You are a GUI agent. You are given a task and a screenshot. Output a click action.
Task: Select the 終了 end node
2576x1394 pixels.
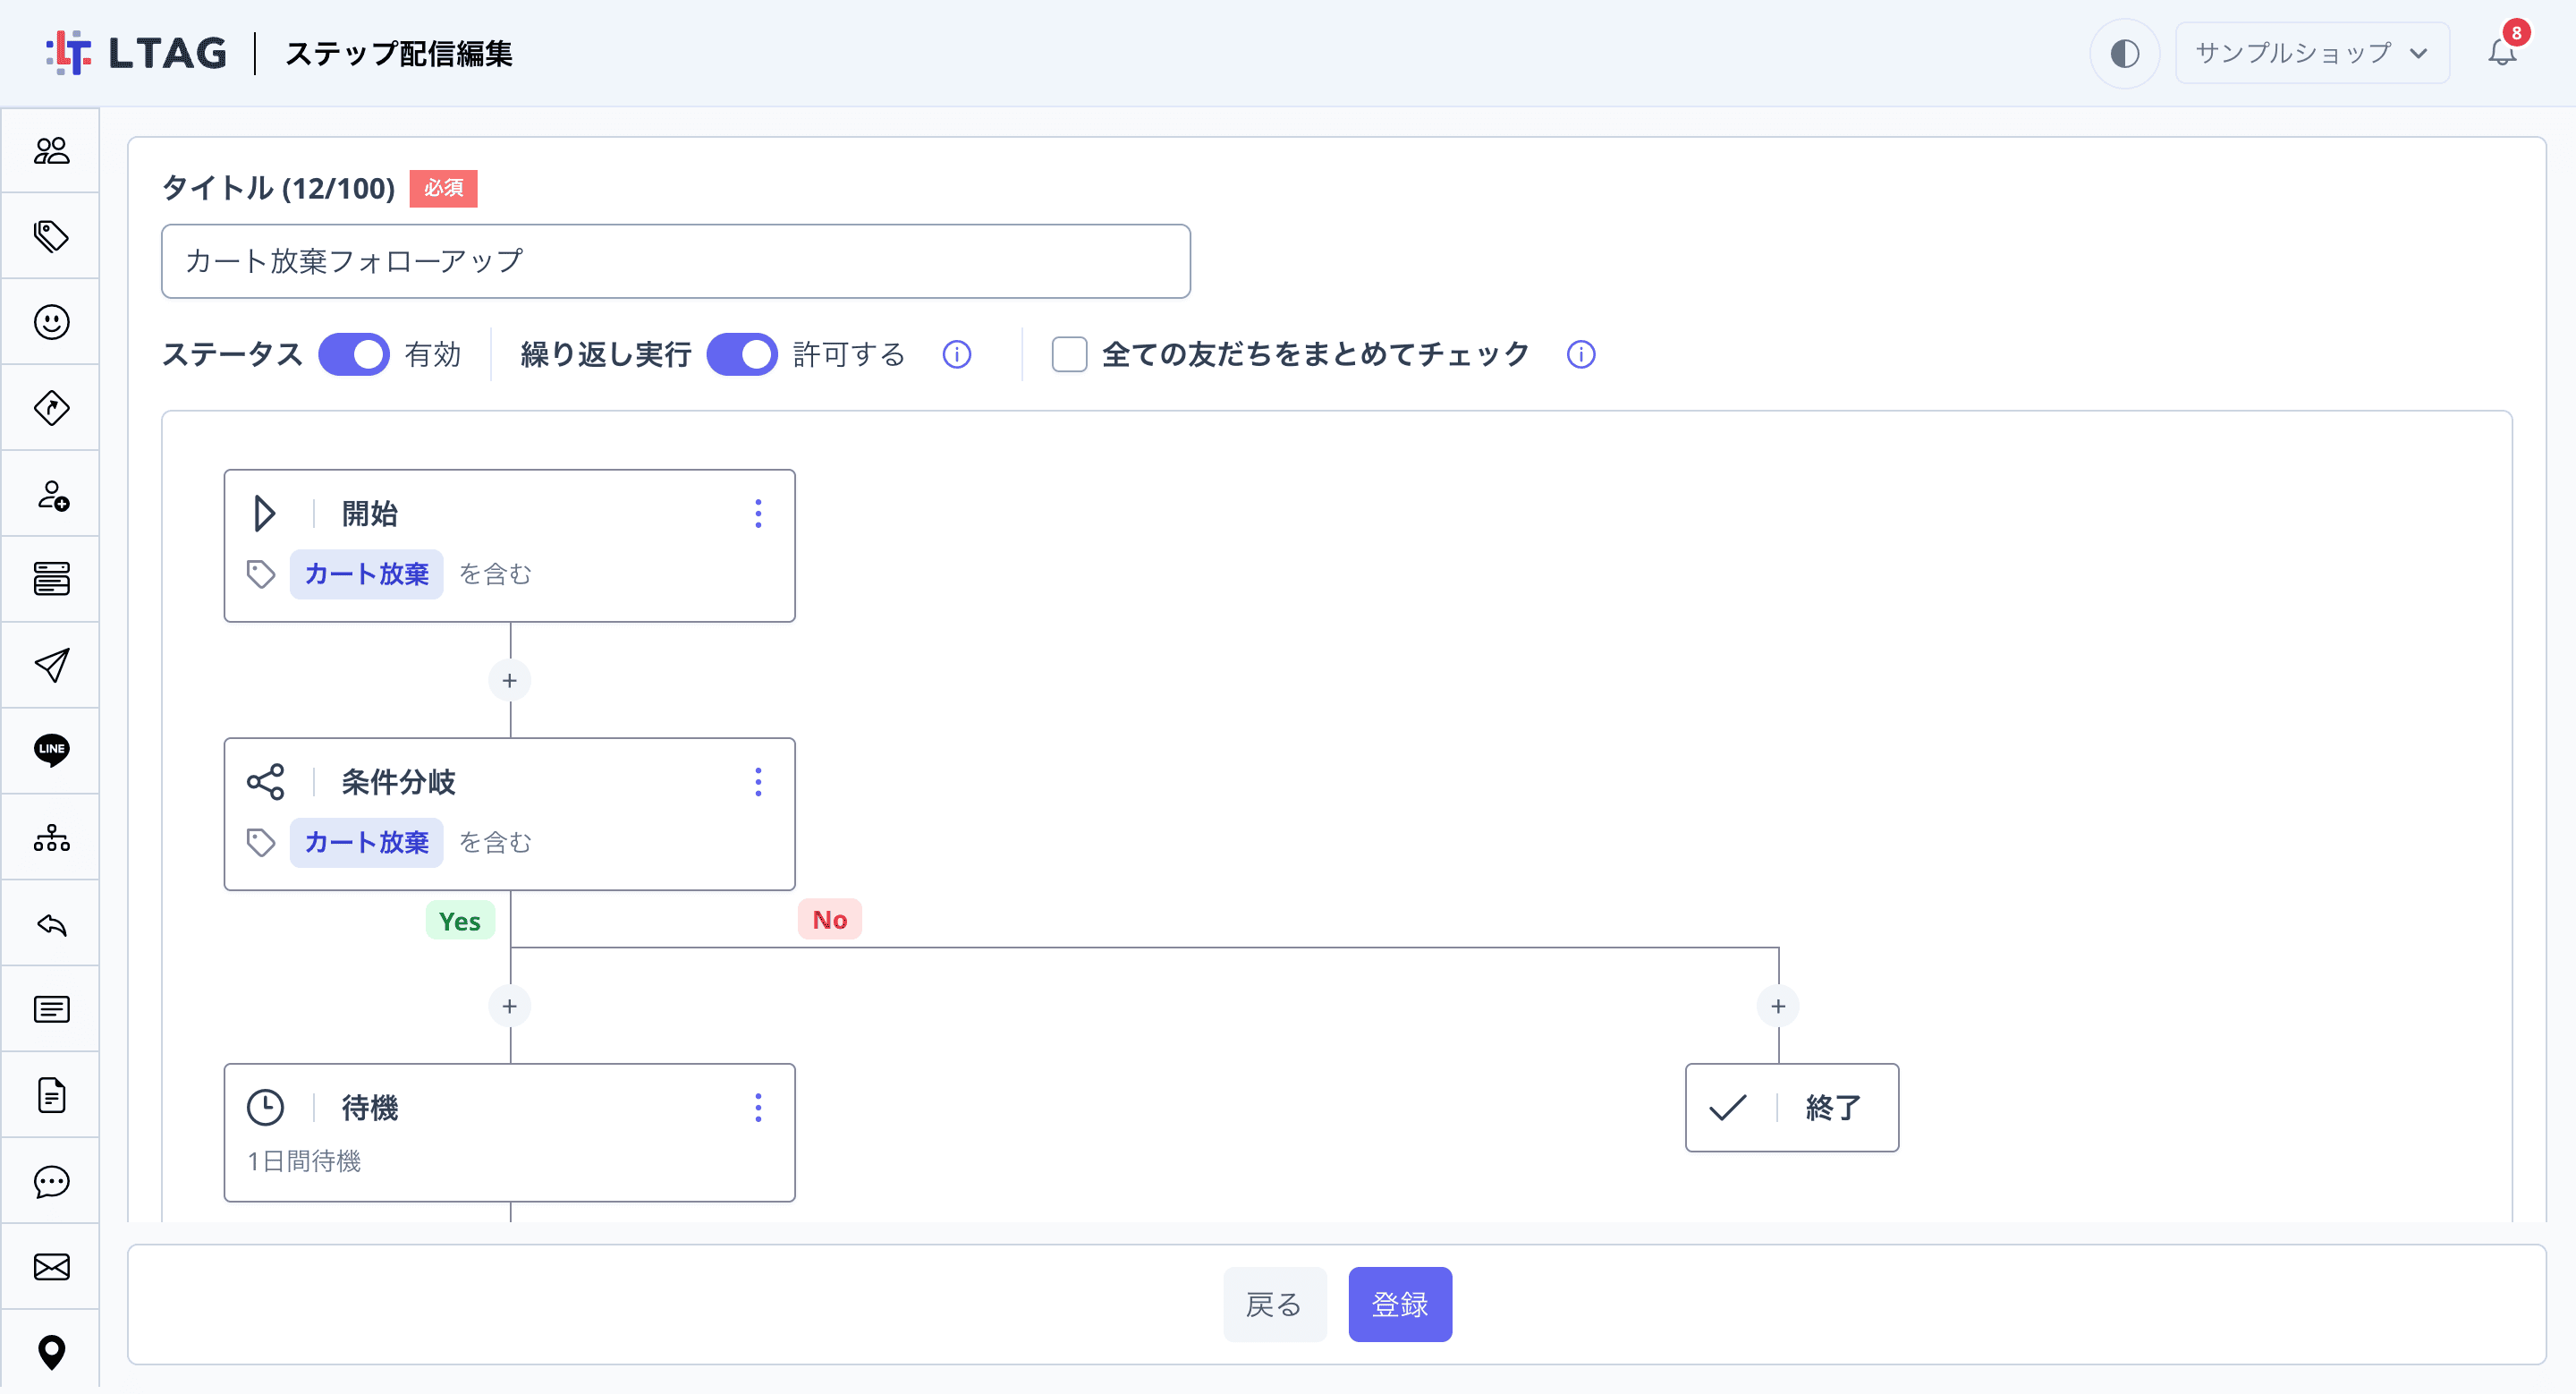[x=1792, y=1107]
